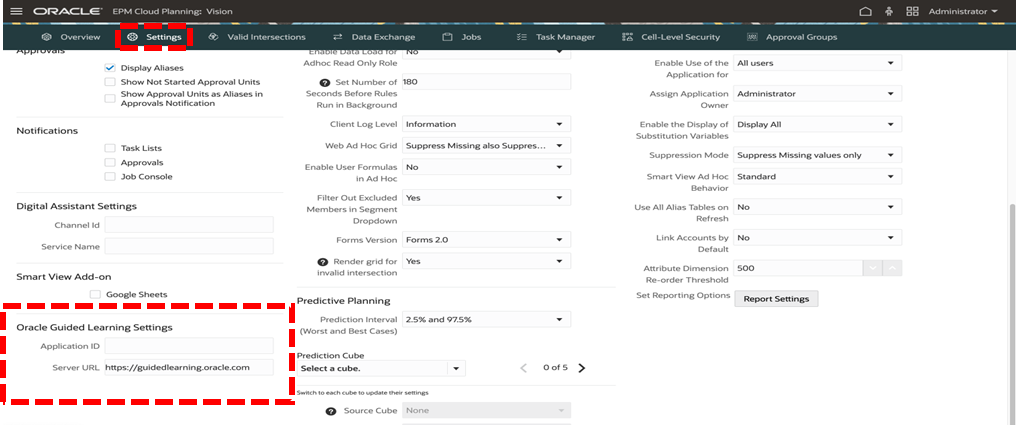Click help icon beside Set Number of Seconds
1016x425 pixels.
pos(324,82)
